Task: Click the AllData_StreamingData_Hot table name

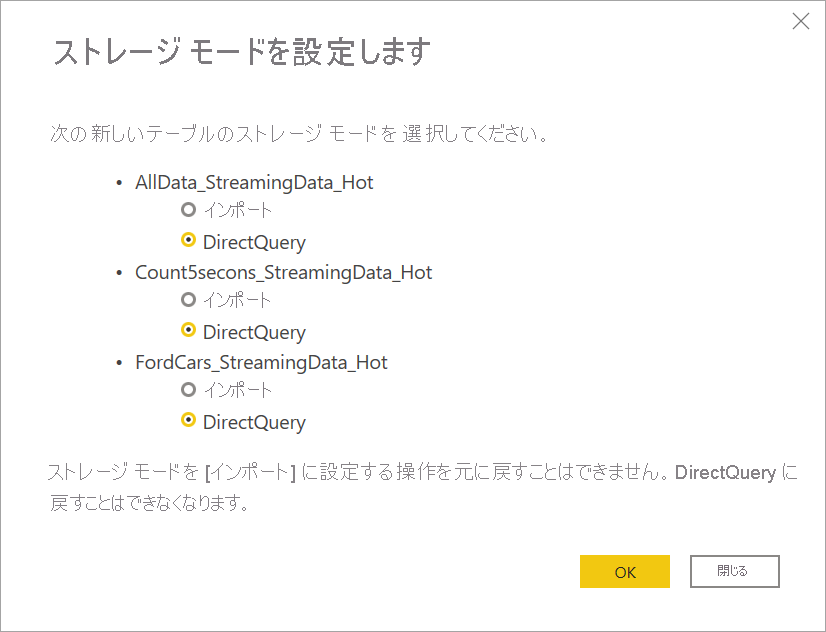Action: pyautogui.click(x=254, y=182)
